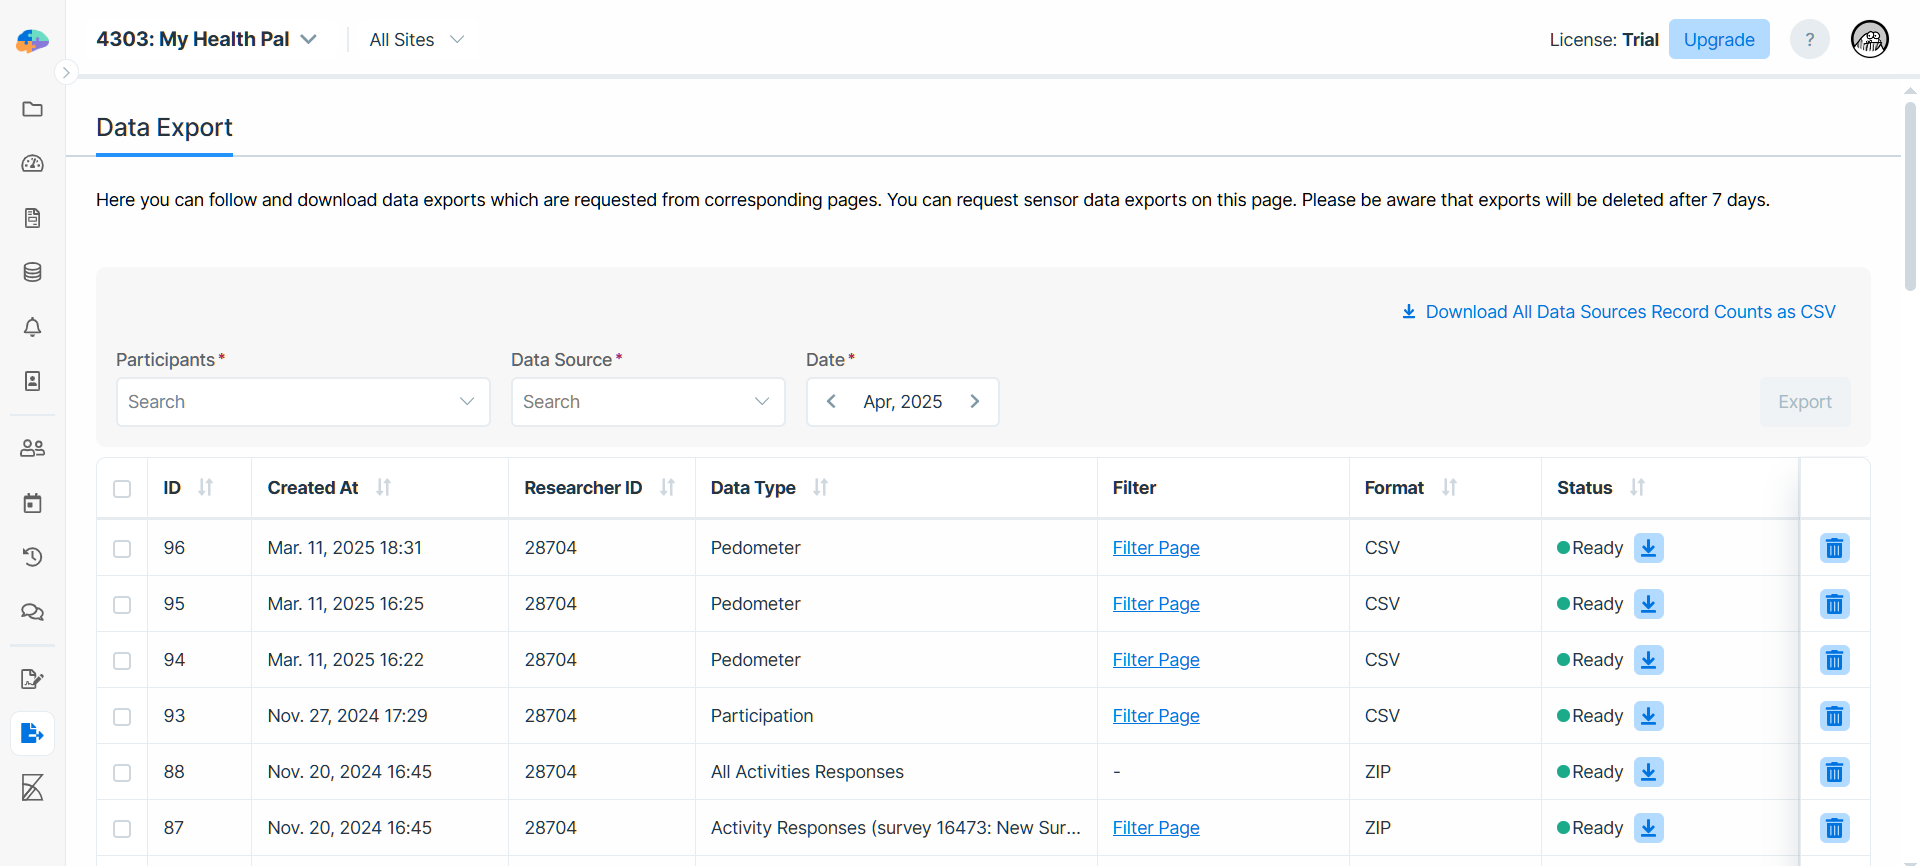Delete export ID 93 with trash icon
This screenshot has width=1920, height=866.
click(x=1834, y=716)
